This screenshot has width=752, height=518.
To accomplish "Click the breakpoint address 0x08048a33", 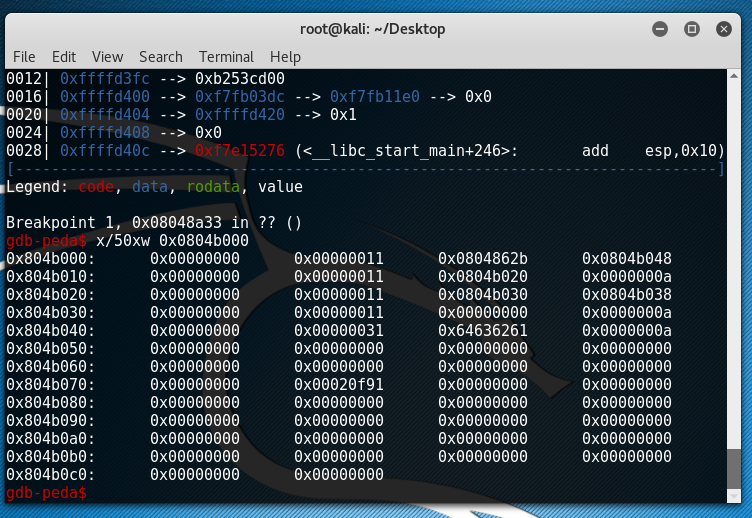I will 177,223.
